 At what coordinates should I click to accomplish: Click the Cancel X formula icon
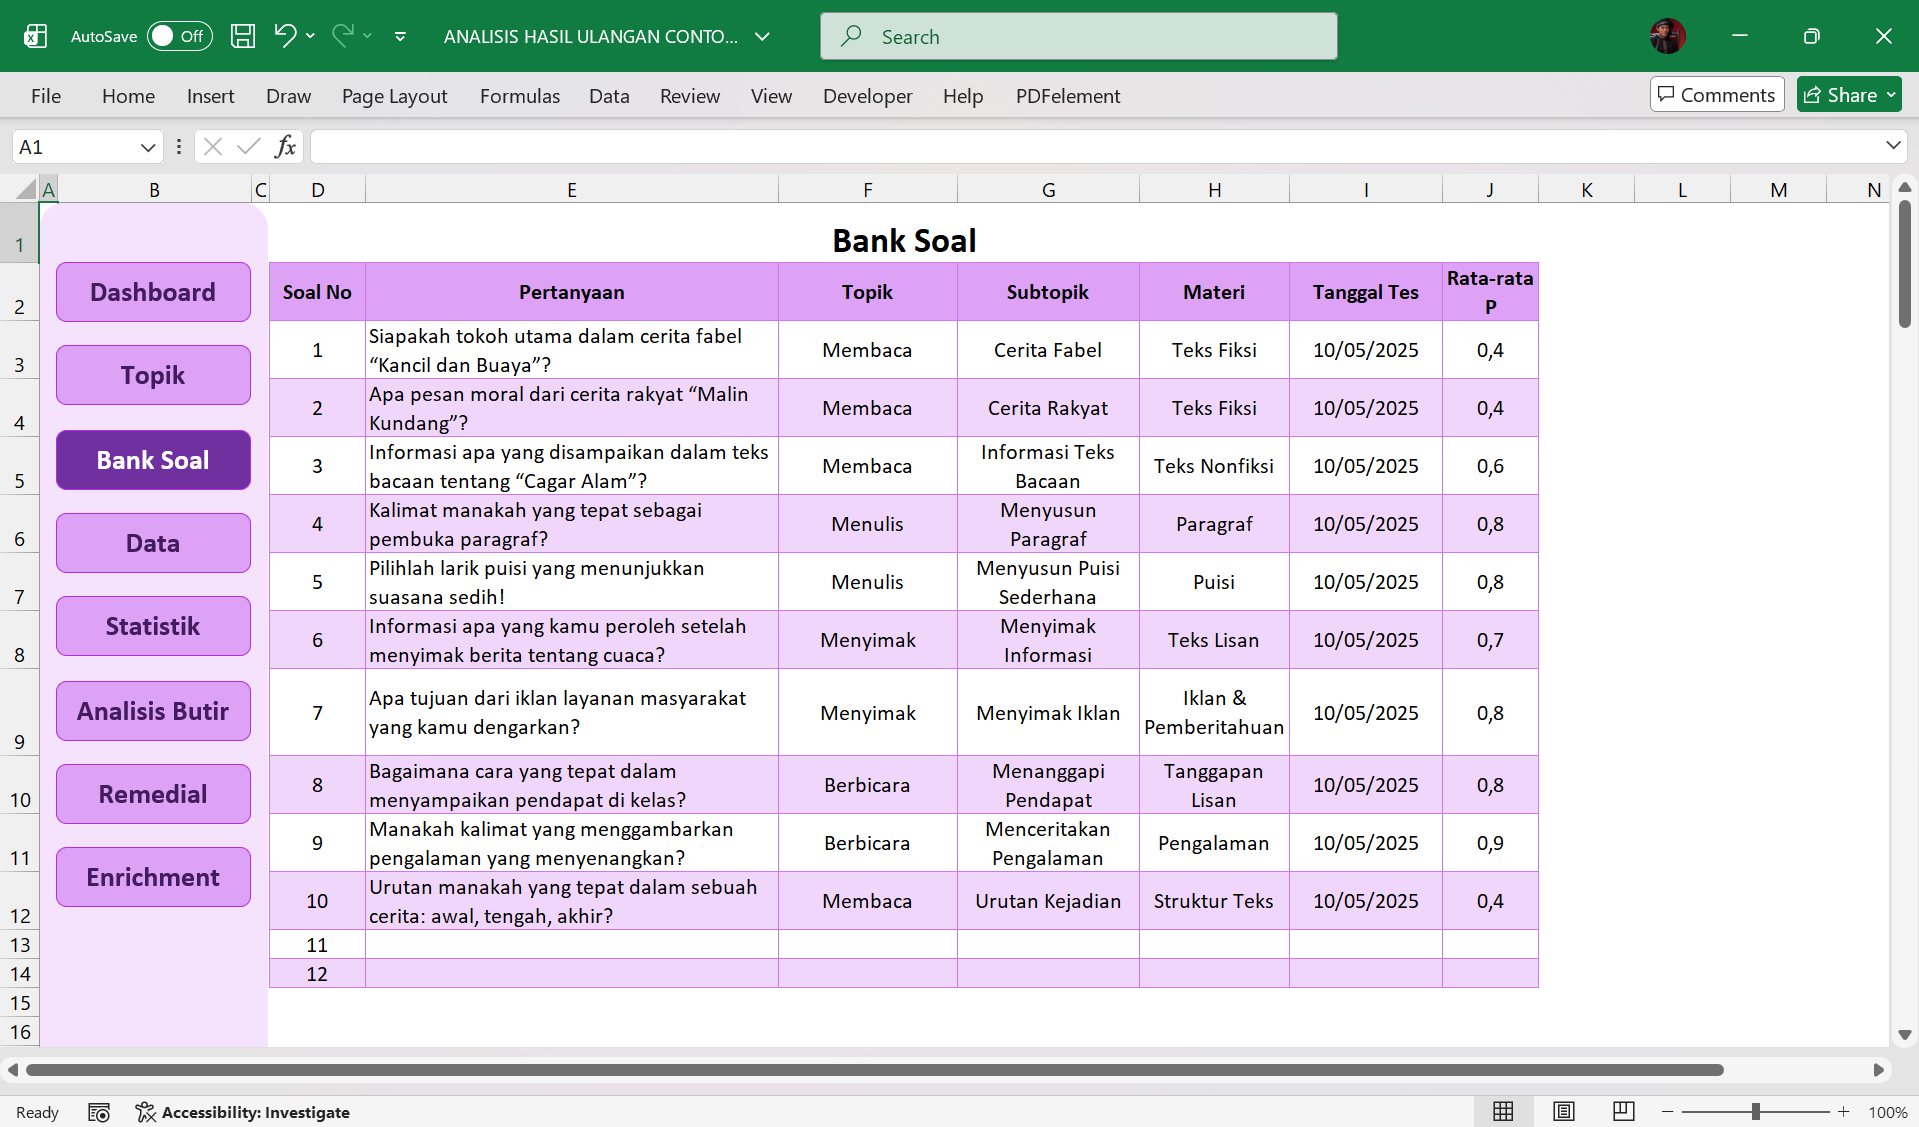click(212, 147)
